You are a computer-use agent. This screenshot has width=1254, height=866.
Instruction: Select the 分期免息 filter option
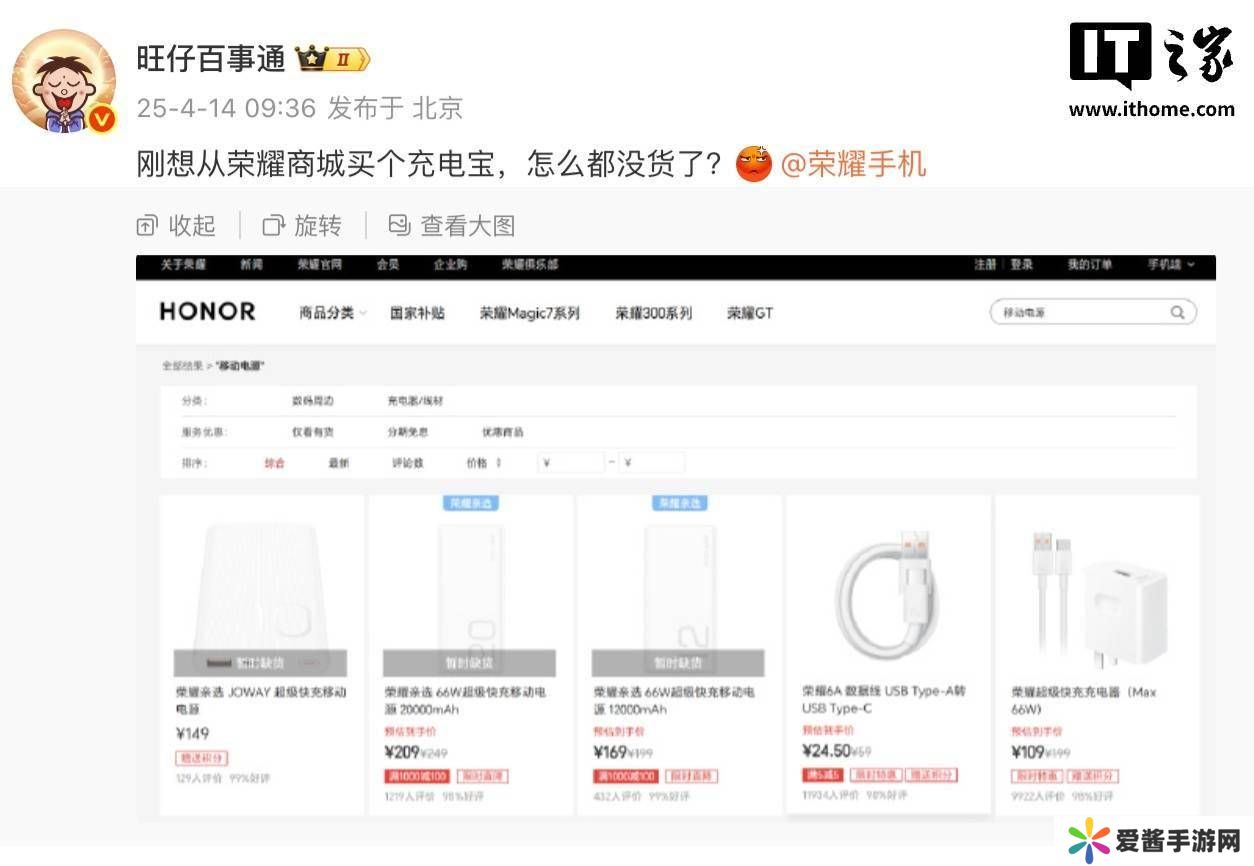pyautogui.click(x=408, y=432)
